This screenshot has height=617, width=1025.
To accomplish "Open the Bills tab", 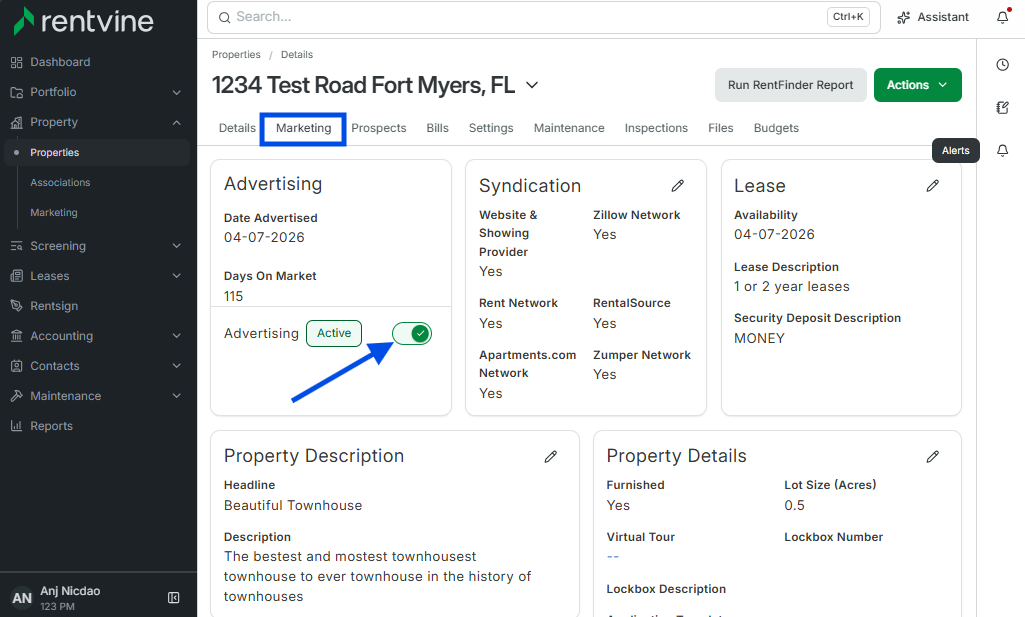I will (437, 128).
